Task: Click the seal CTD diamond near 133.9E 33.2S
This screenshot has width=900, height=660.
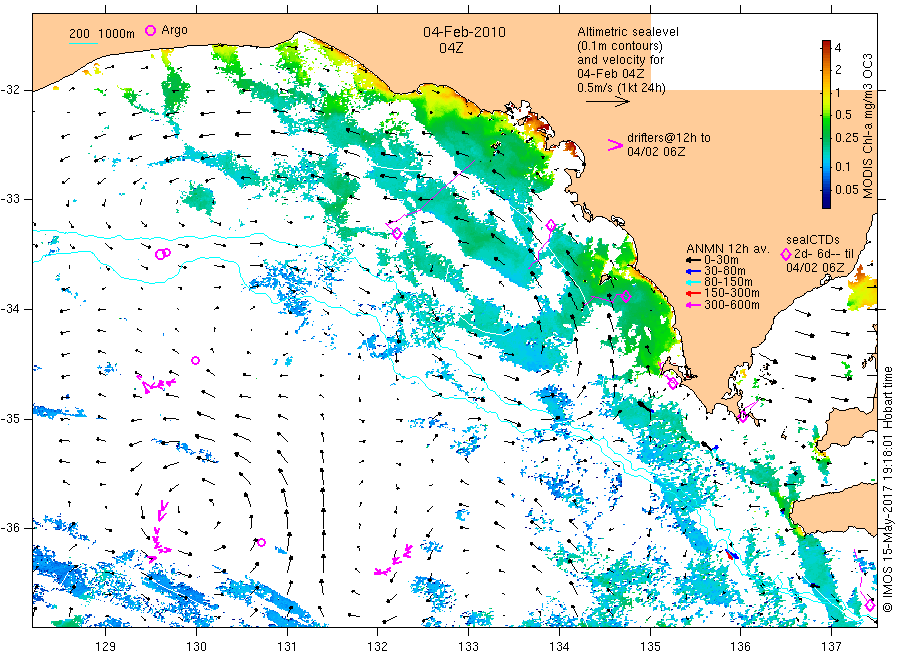Action: (x=551, y=226)
